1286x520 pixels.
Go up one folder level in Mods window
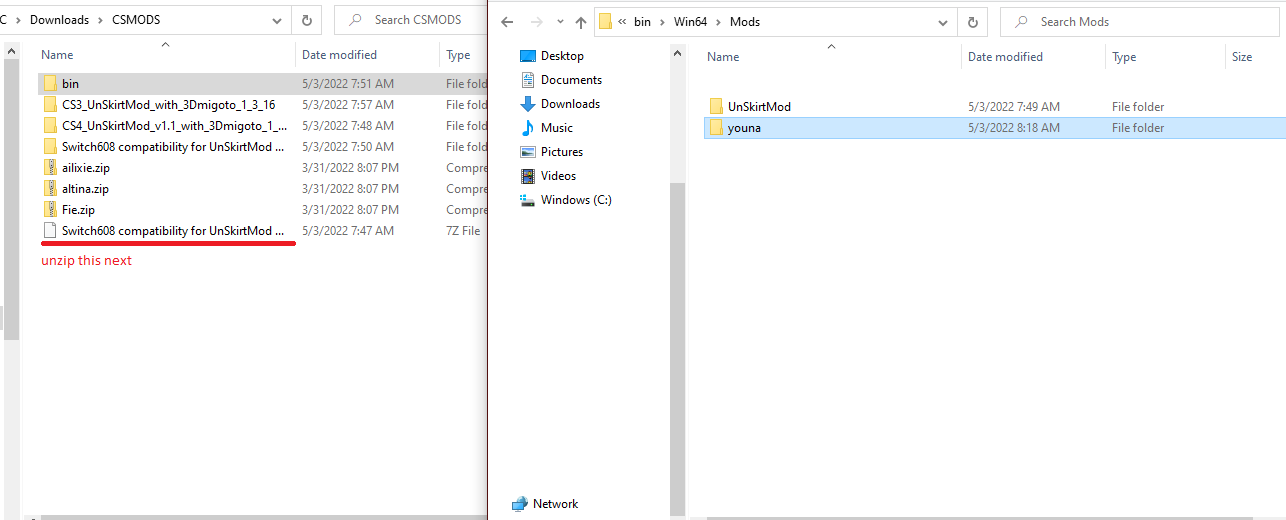(x=581, y=22)
